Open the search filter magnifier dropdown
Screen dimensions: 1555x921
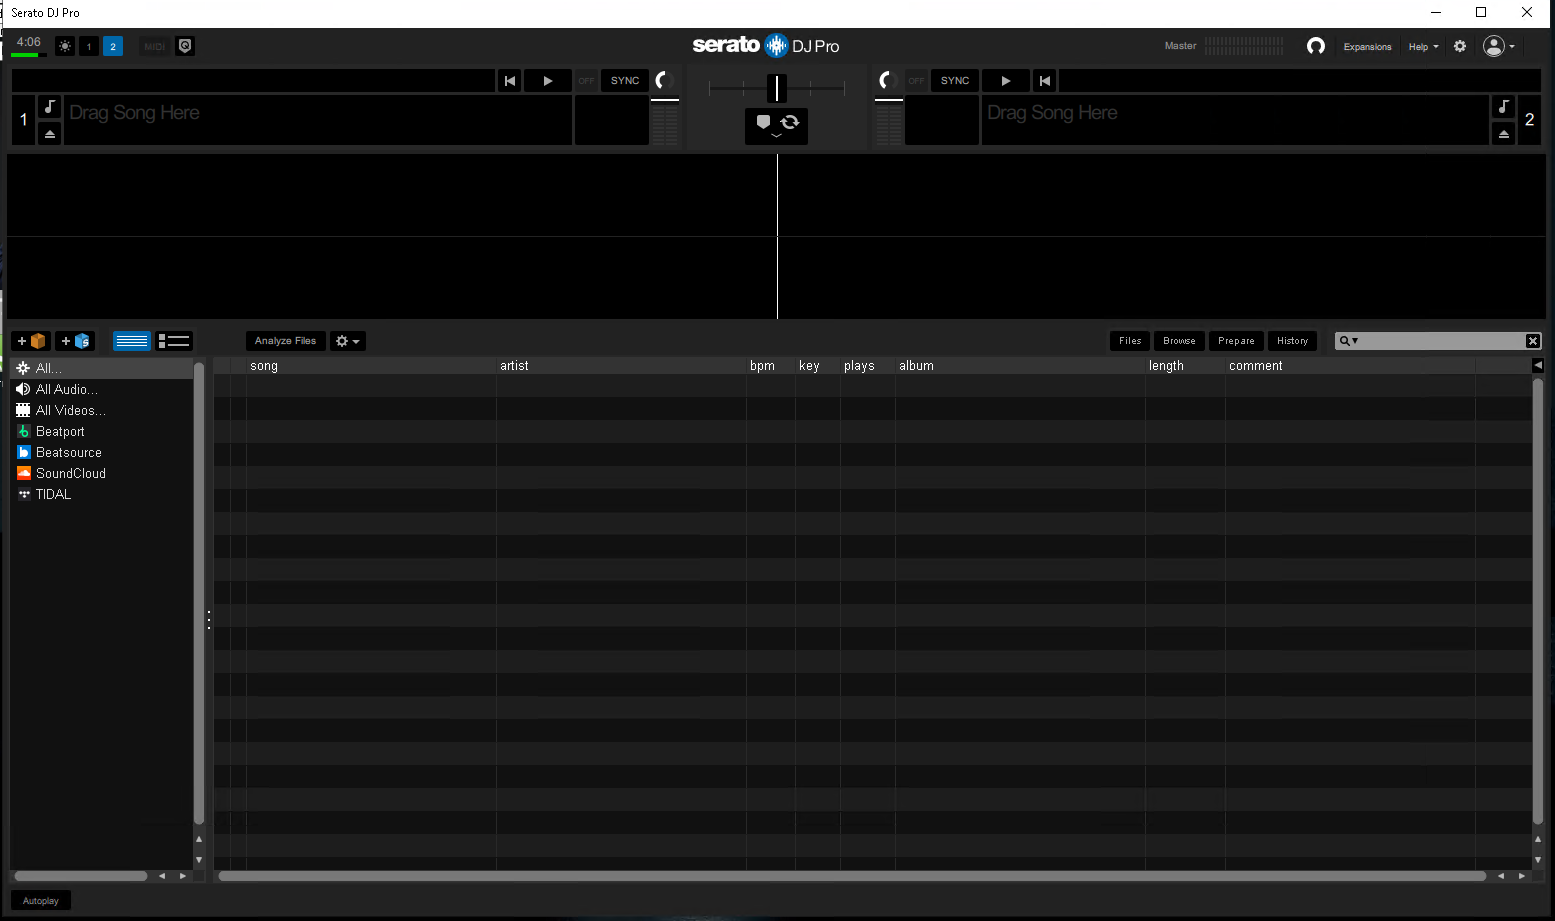(1349, 341)
